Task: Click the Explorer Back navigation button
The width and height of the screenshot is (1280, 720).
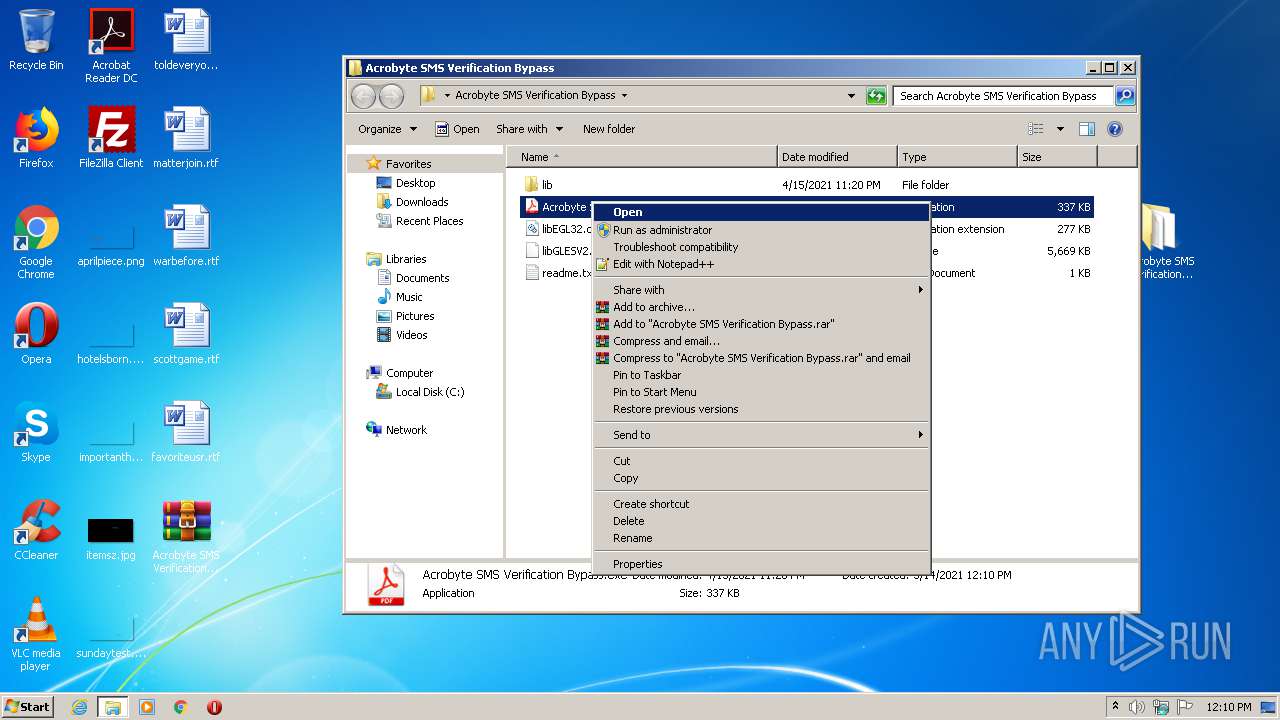Action: coord(363,96)
